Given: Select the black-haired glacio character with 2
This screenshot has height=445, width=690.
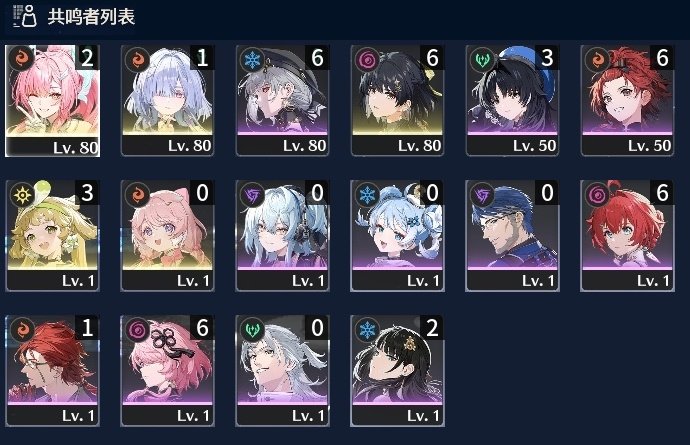Looking at the screenshot, I should click(397, 371).
